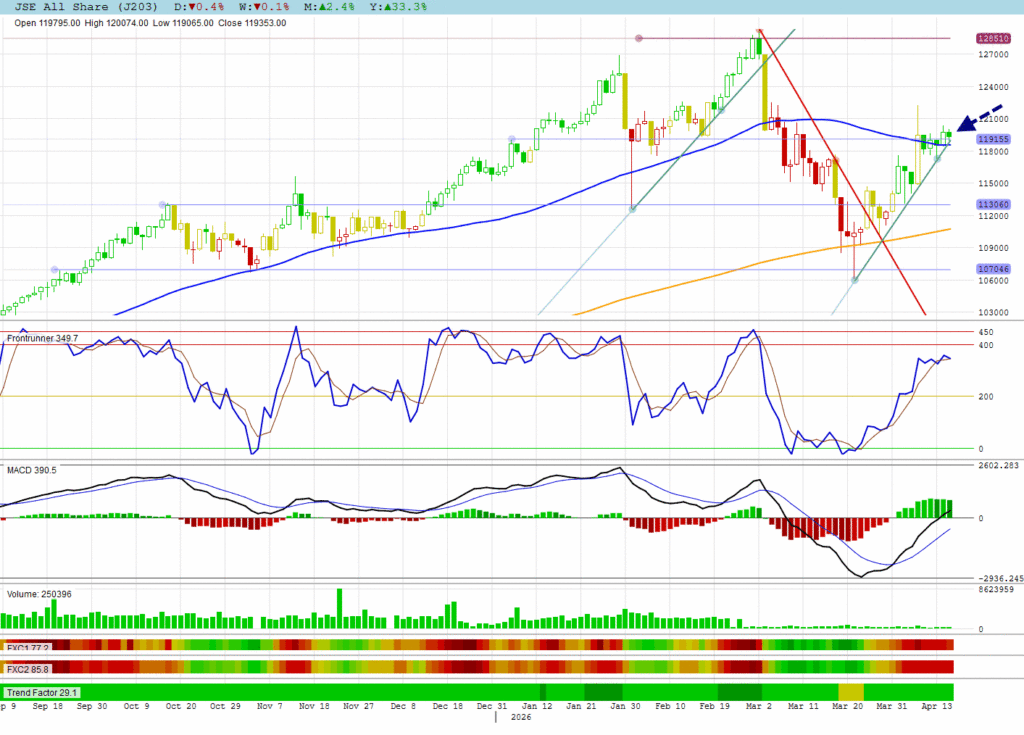Click the 107046 price level tag
This screenshot has height=735, width=1024.
tap(992, 269)
